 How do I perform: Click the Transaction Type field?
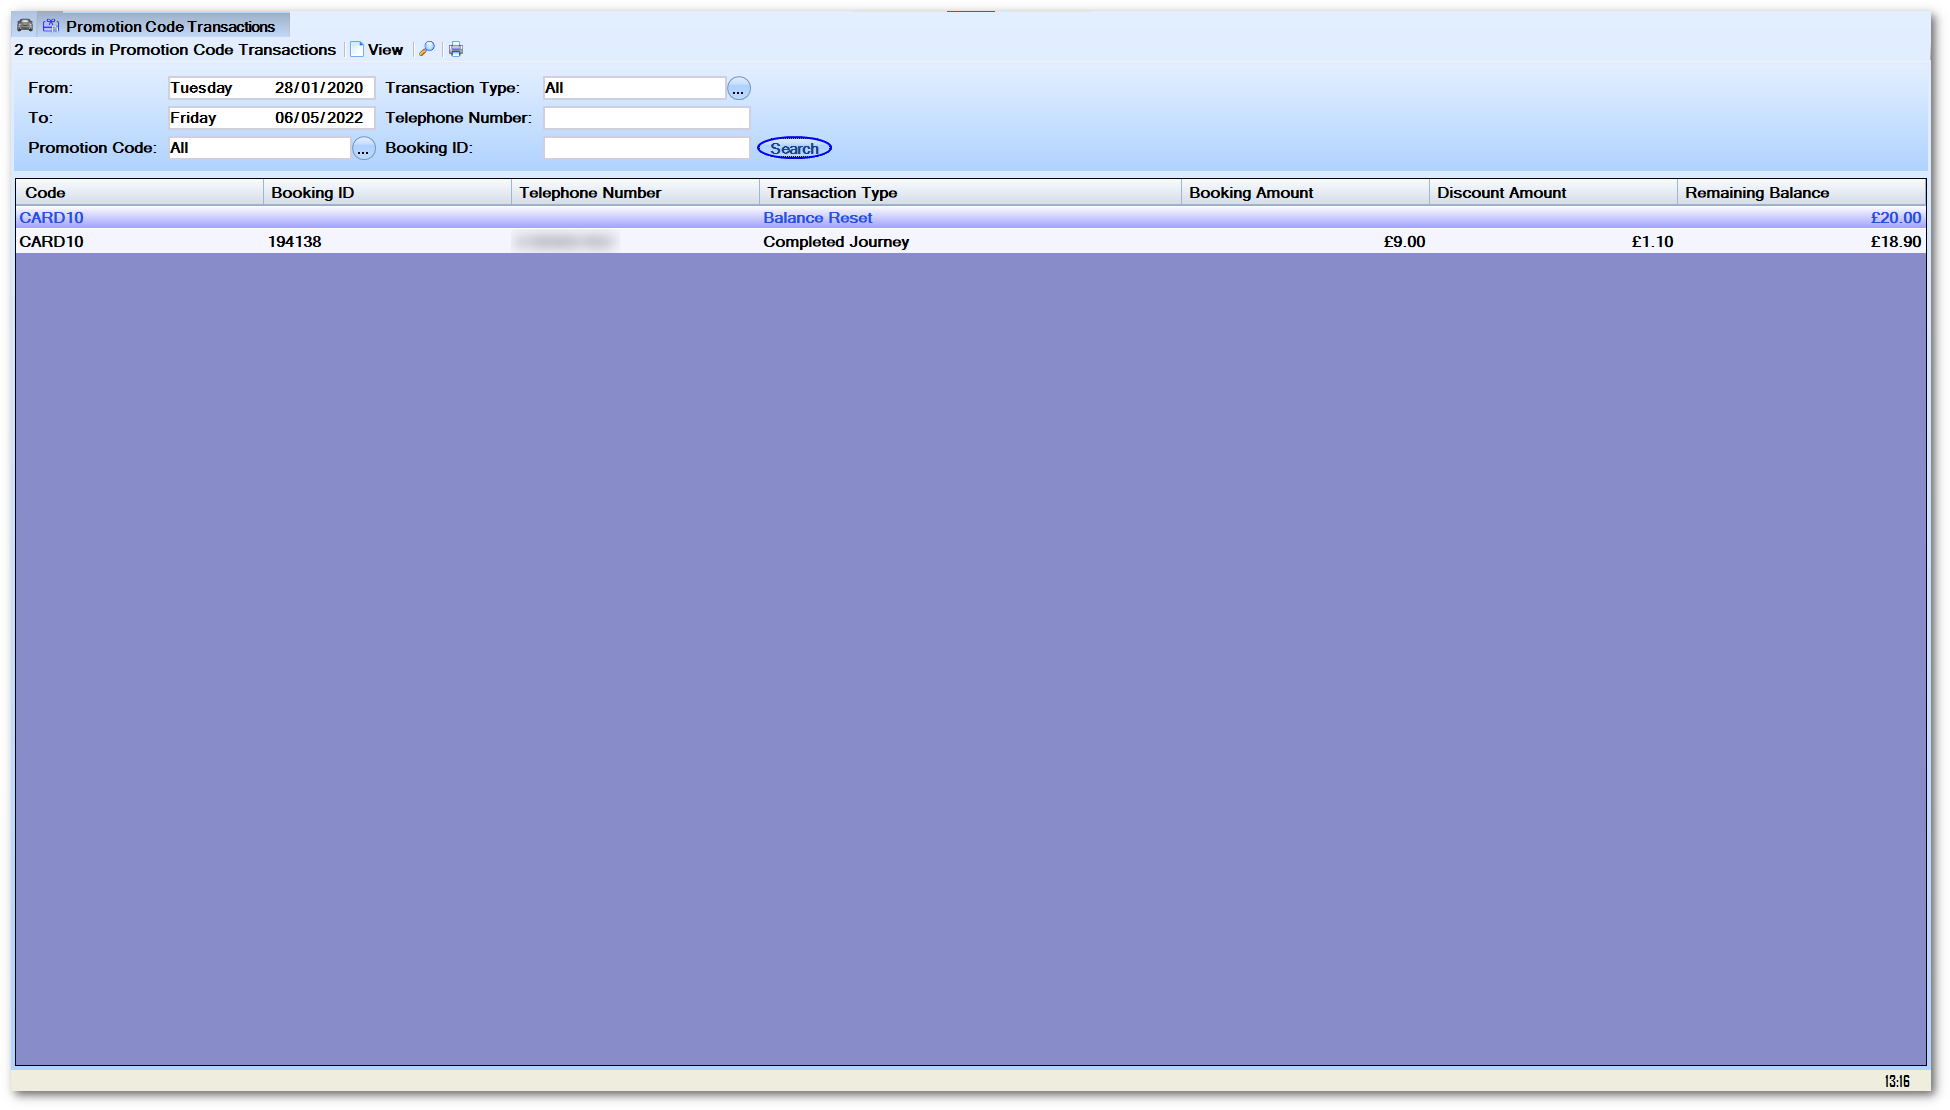tap(635, 88)
